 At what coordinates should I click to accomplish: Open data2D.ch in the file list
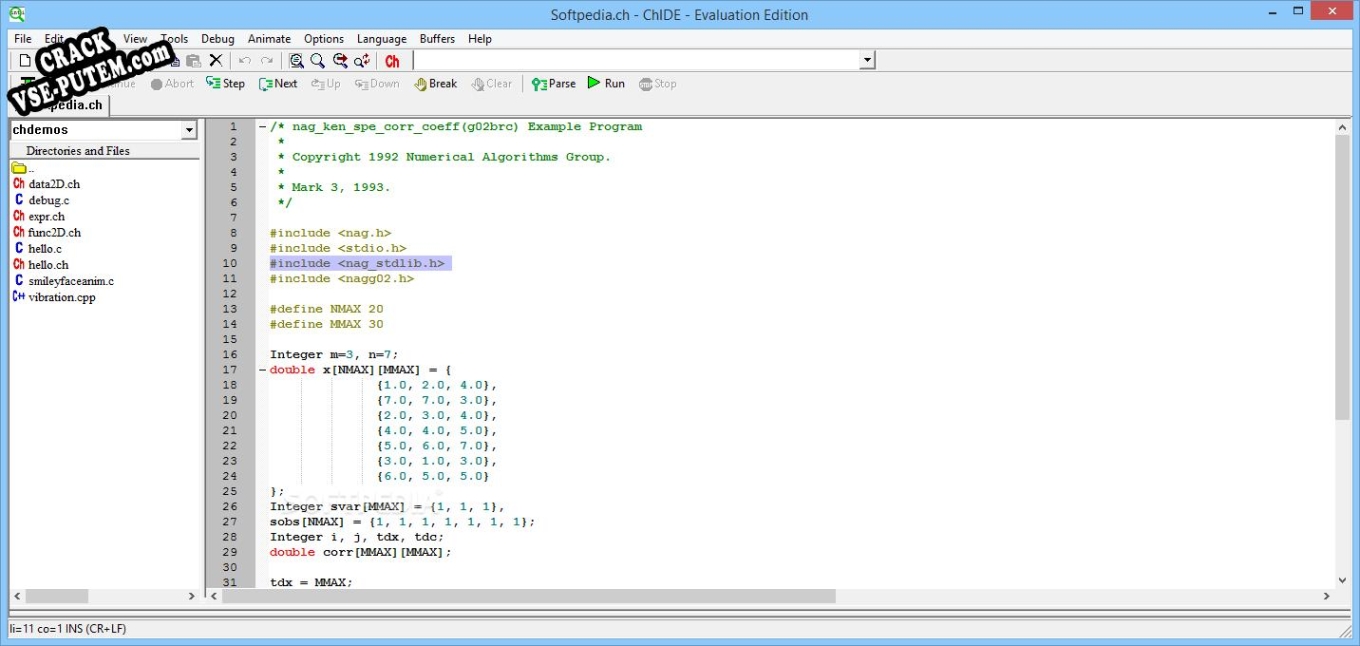point(46,184)
